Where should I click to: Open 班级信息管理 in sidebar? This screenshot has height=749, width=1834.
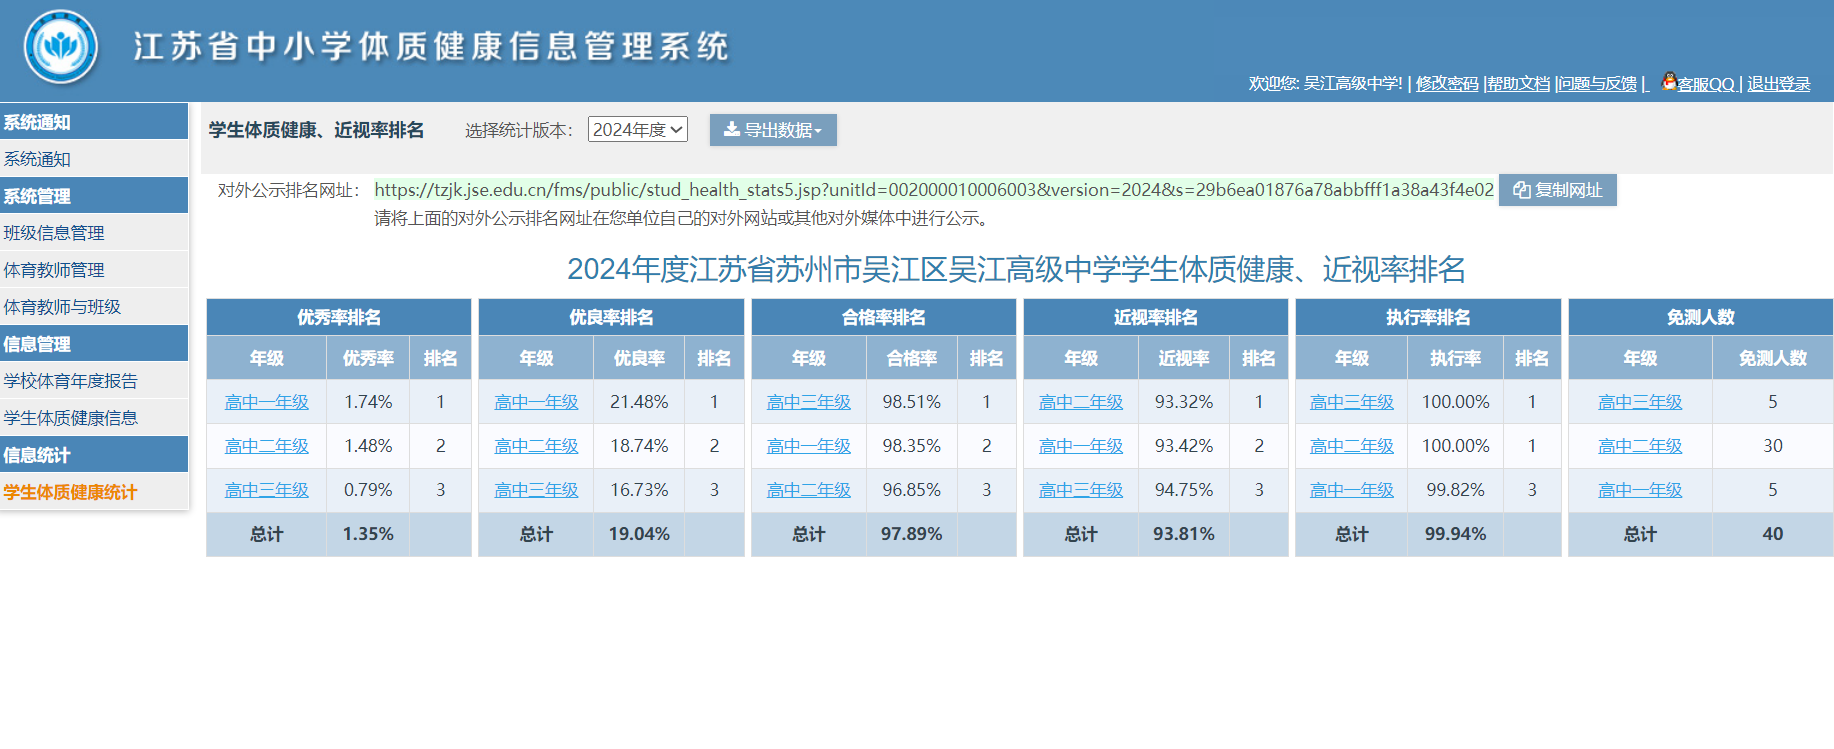[94, 233]
